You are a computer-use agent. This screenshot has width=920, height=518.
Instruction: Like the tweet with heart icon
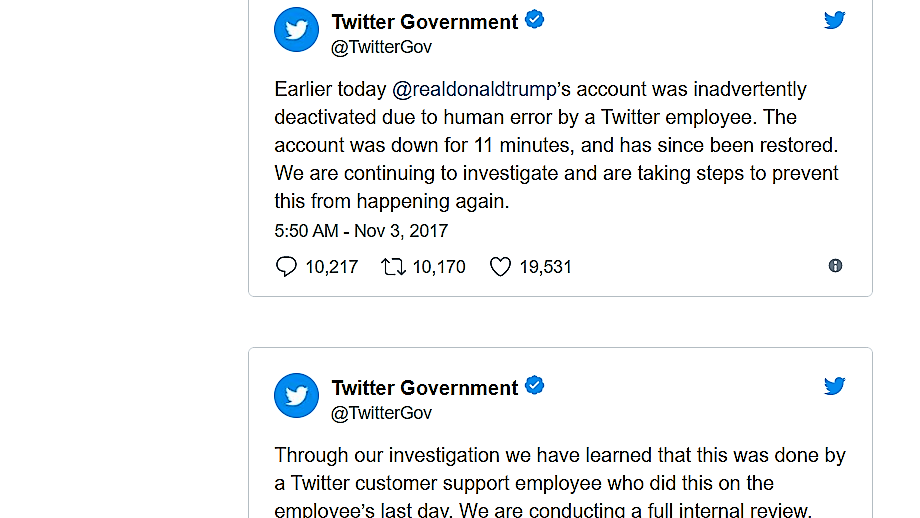point(500,267)
